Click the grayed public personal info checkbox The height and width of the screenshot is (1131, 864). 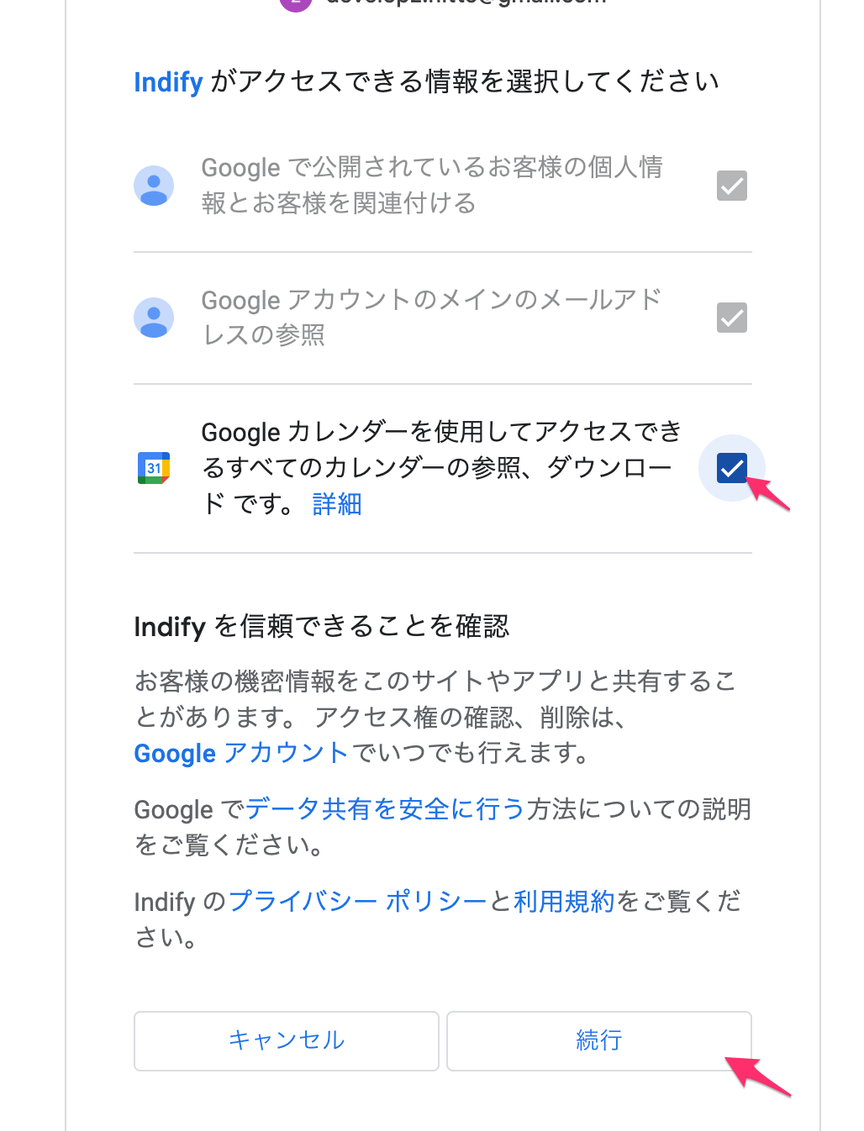point(731,186)
